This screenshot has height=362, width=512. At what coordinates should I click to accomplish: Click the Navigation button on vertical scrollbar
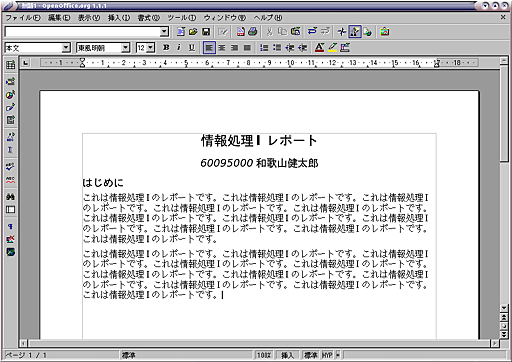504,325
